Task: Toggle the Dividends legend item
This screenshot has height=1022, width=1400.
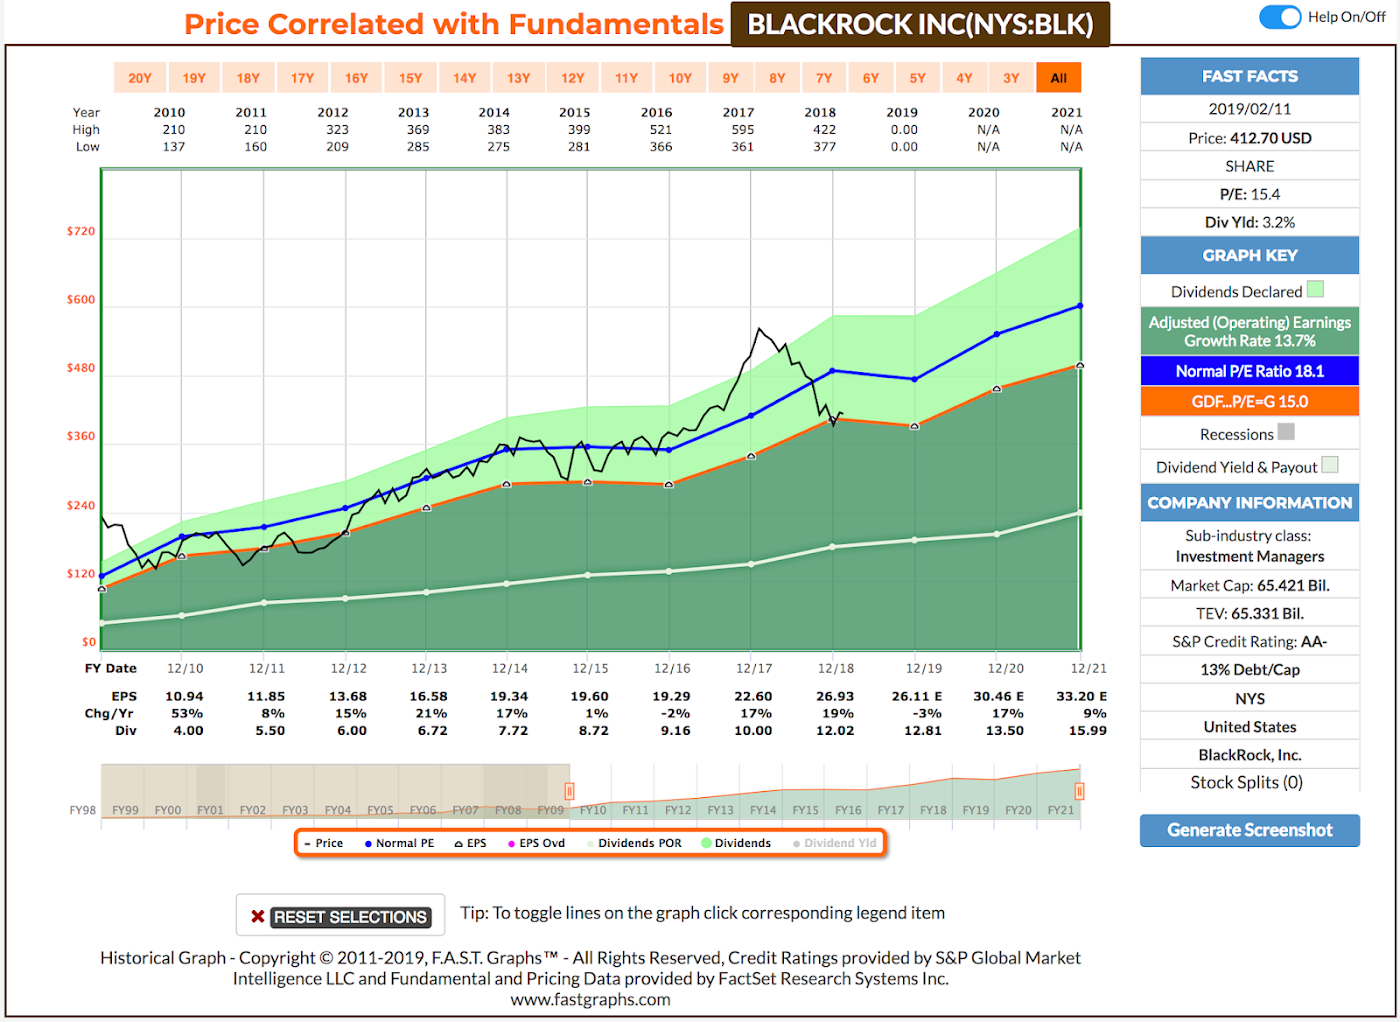Action: (736, 843)
